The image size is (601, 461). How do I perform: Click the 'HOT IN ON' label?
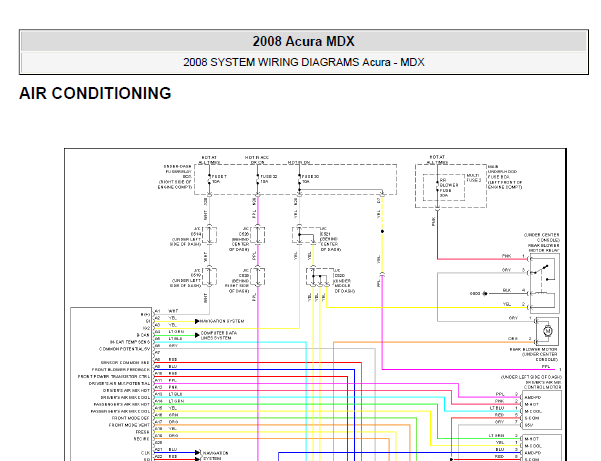[299, 163]
